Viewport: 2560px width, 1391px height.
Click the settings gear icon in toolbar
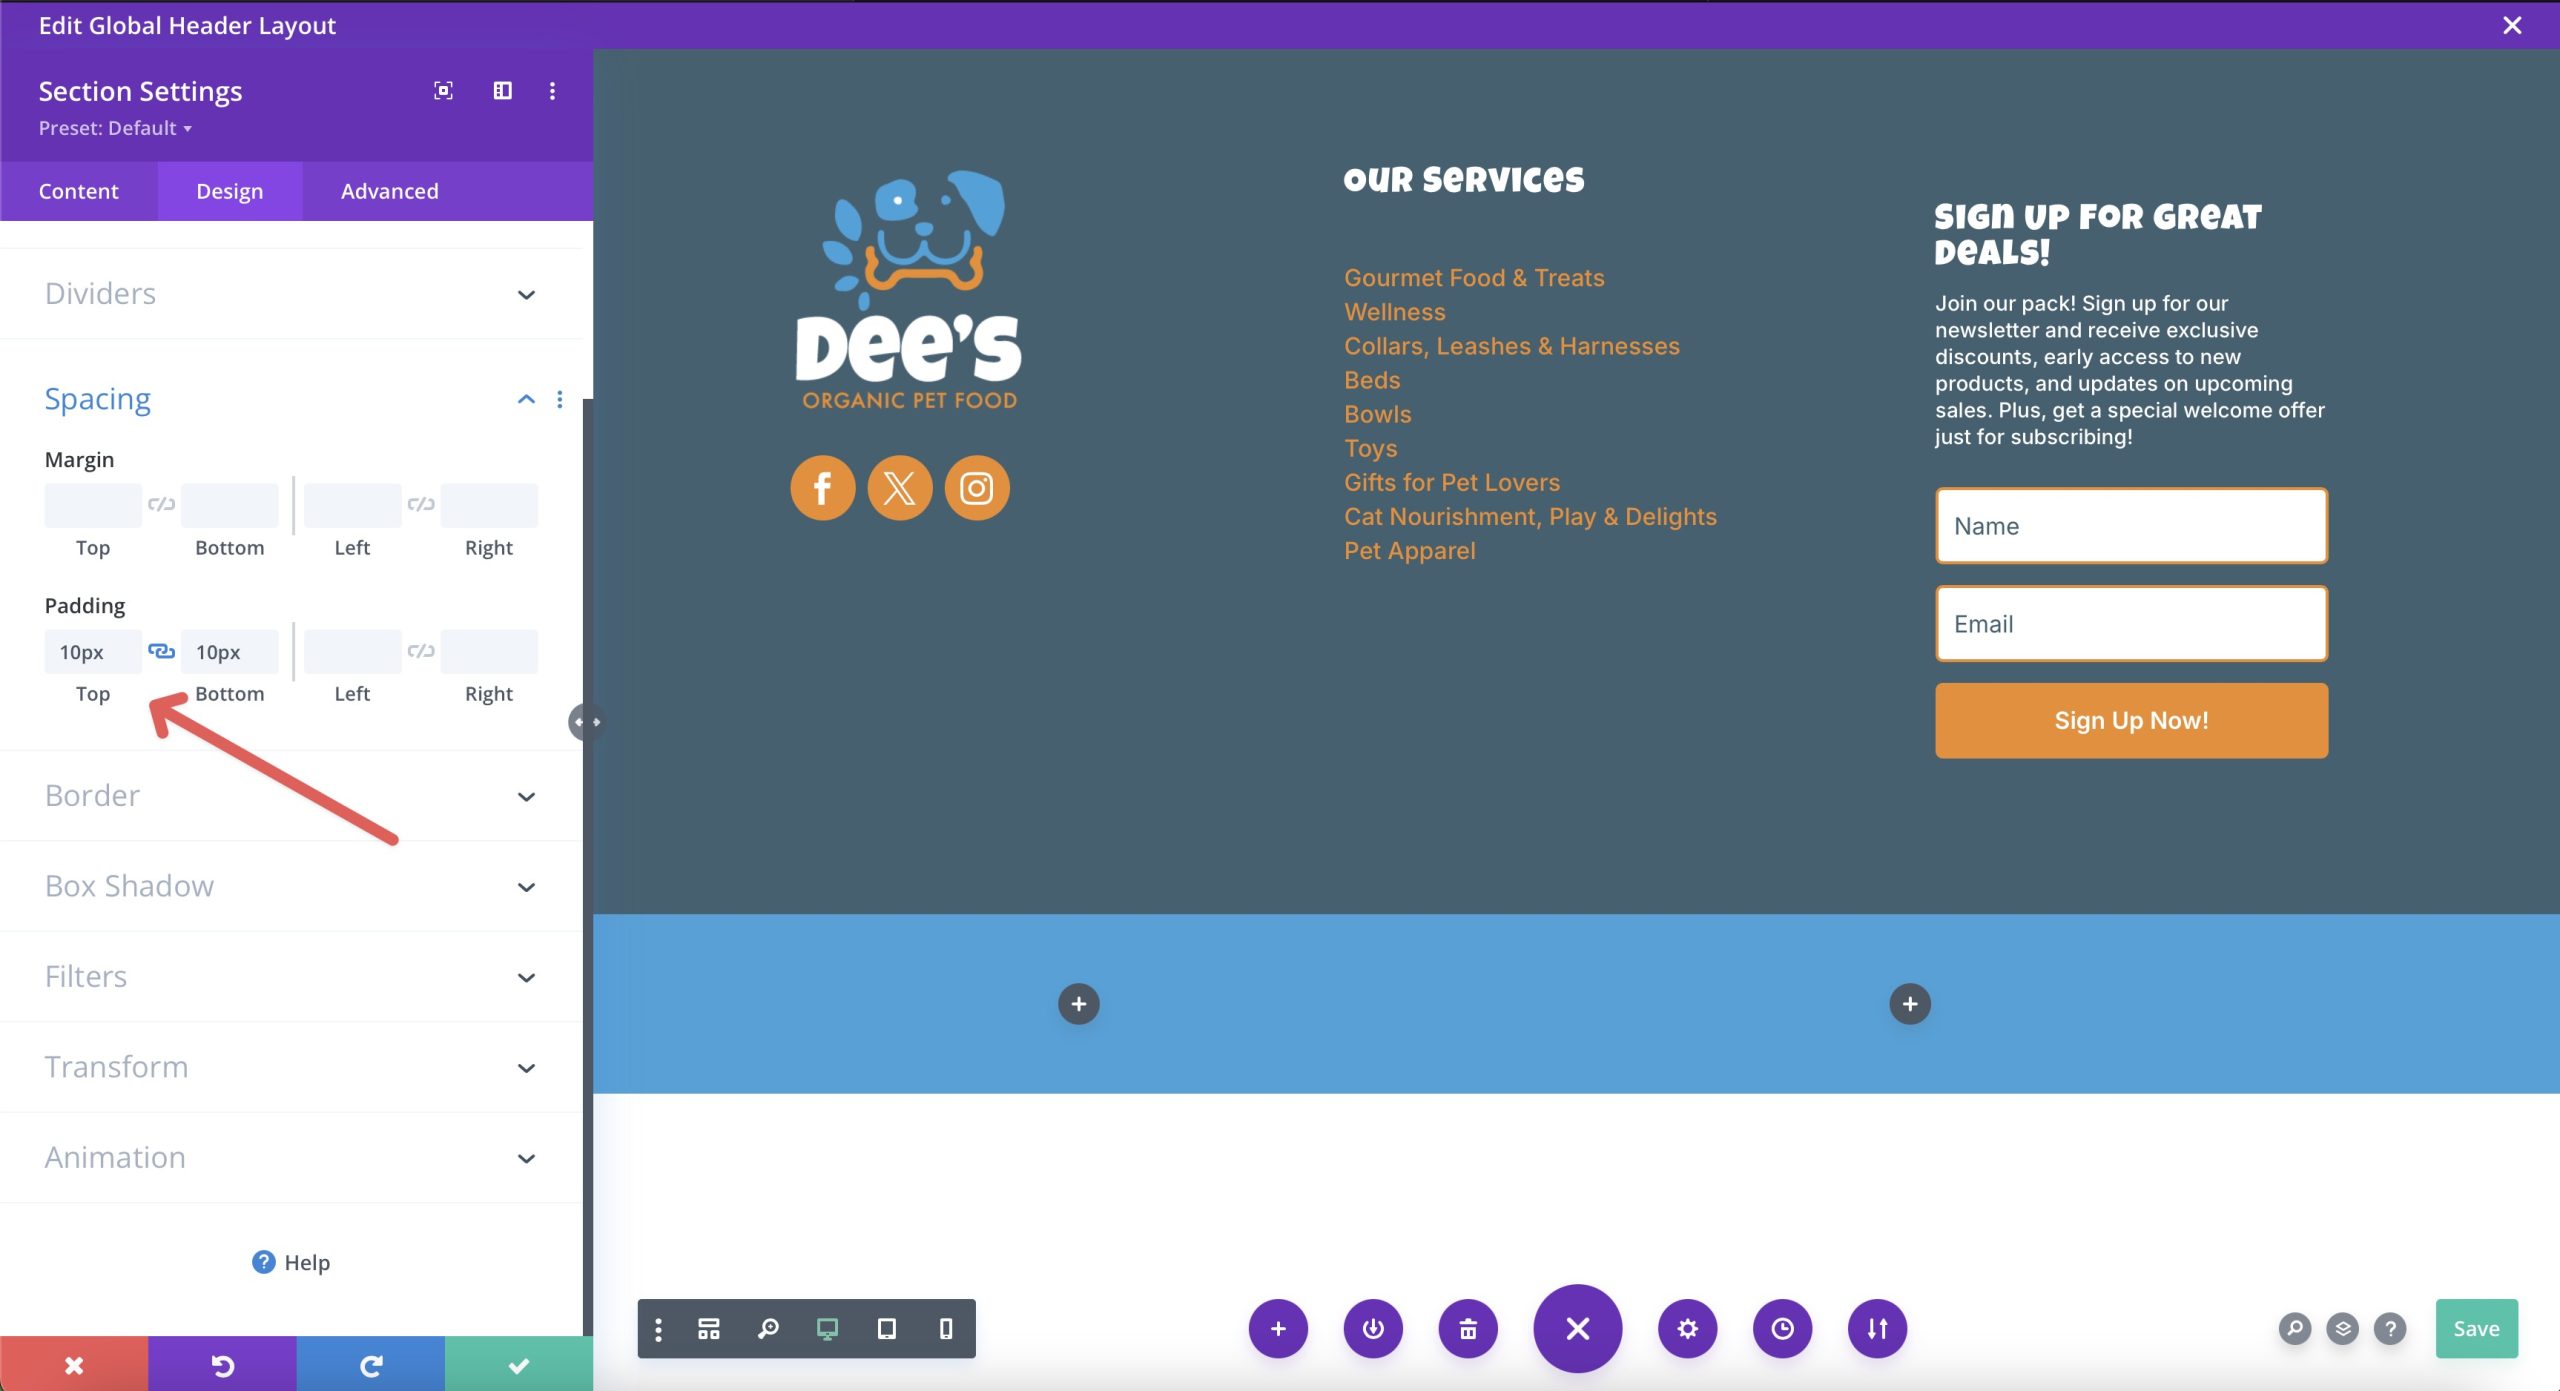pos(1685,1328)
